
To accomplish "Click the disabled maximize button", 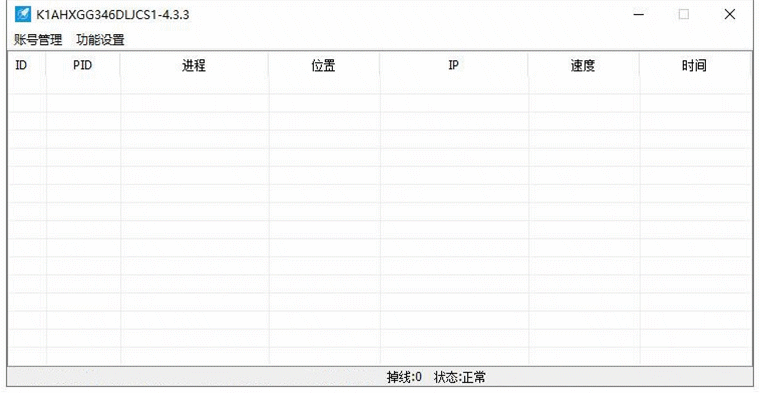I will click(x=684, y=15).
